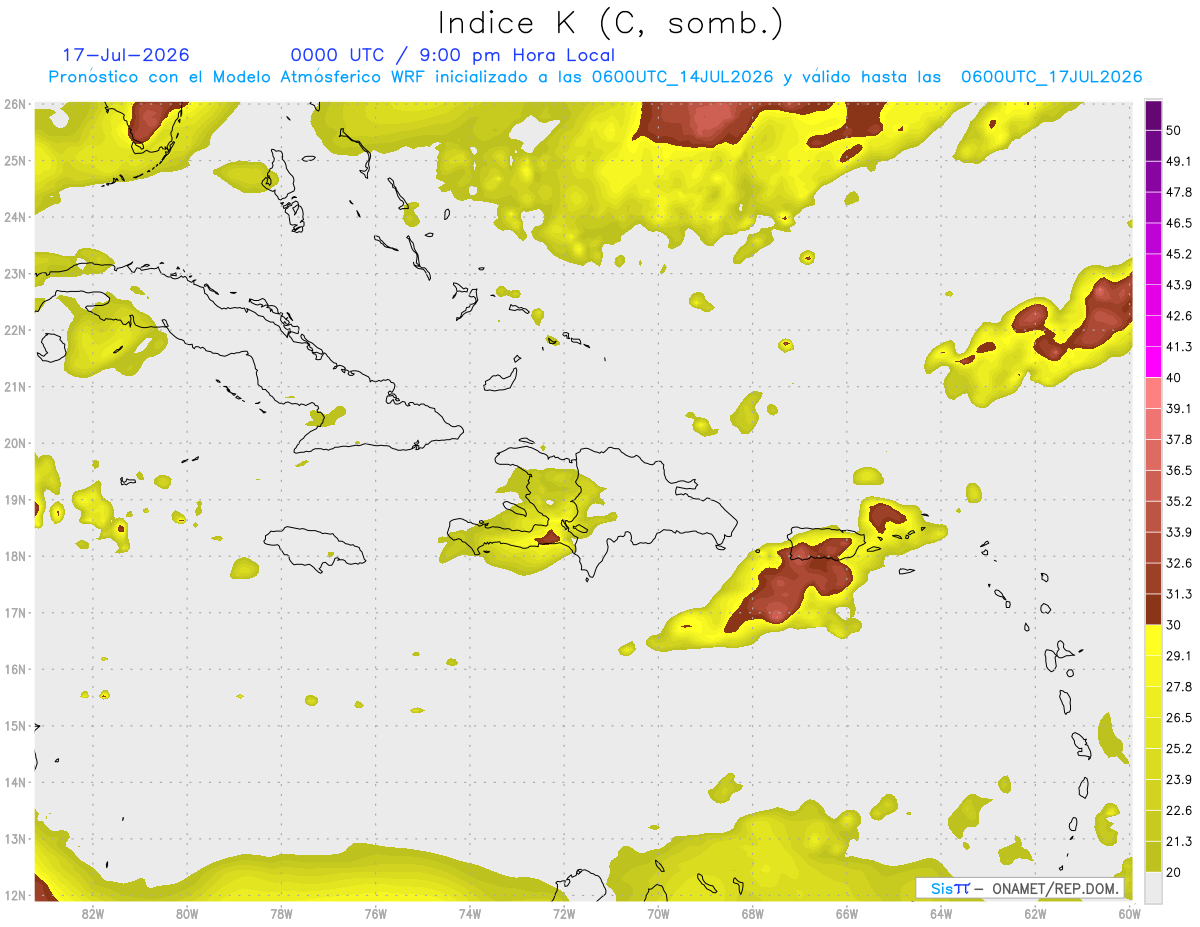Click the "0600UTC_14JUL2026" initialization timestamp
The width and height of the screenshot is (1200, 927).
click(x=682, y=77)
